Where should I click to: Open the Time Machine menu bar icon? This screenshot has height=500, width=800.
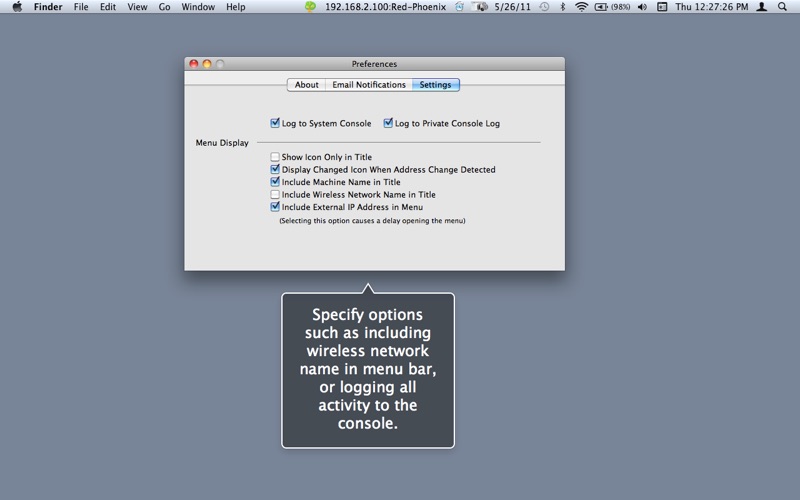click(545, 7)
